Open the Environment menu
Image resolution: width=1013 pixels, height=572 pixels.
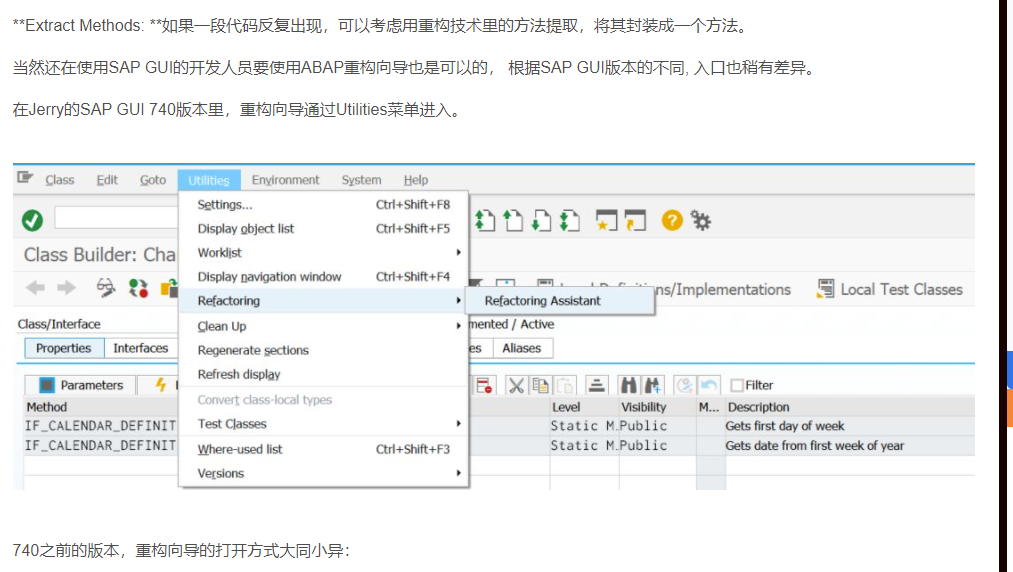coord(285,180)
